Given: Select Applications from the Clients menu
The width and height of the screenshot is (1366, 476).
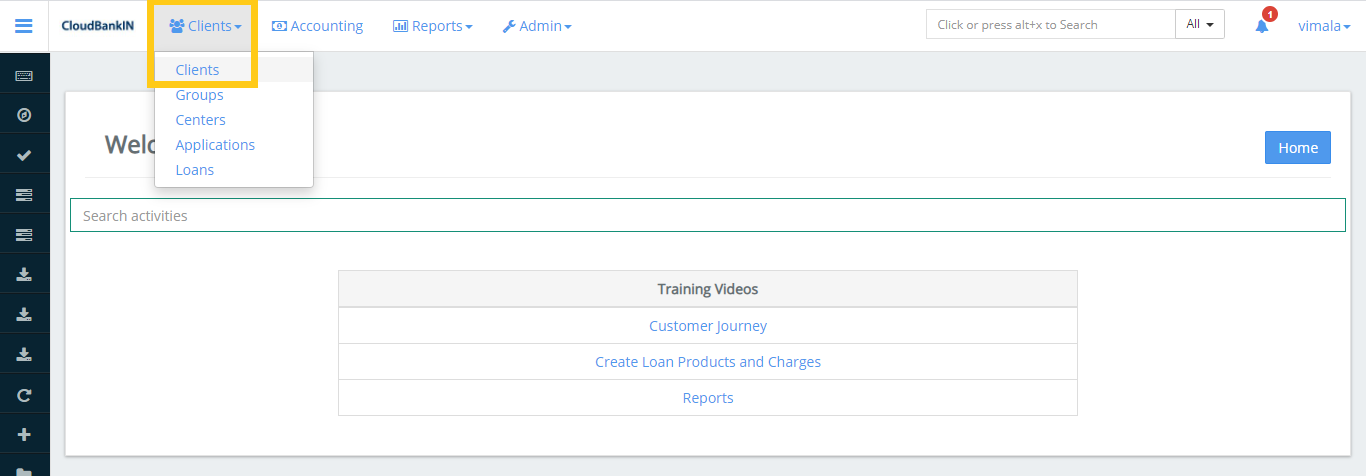Looking at the screenshot, I should click(215, 145).
